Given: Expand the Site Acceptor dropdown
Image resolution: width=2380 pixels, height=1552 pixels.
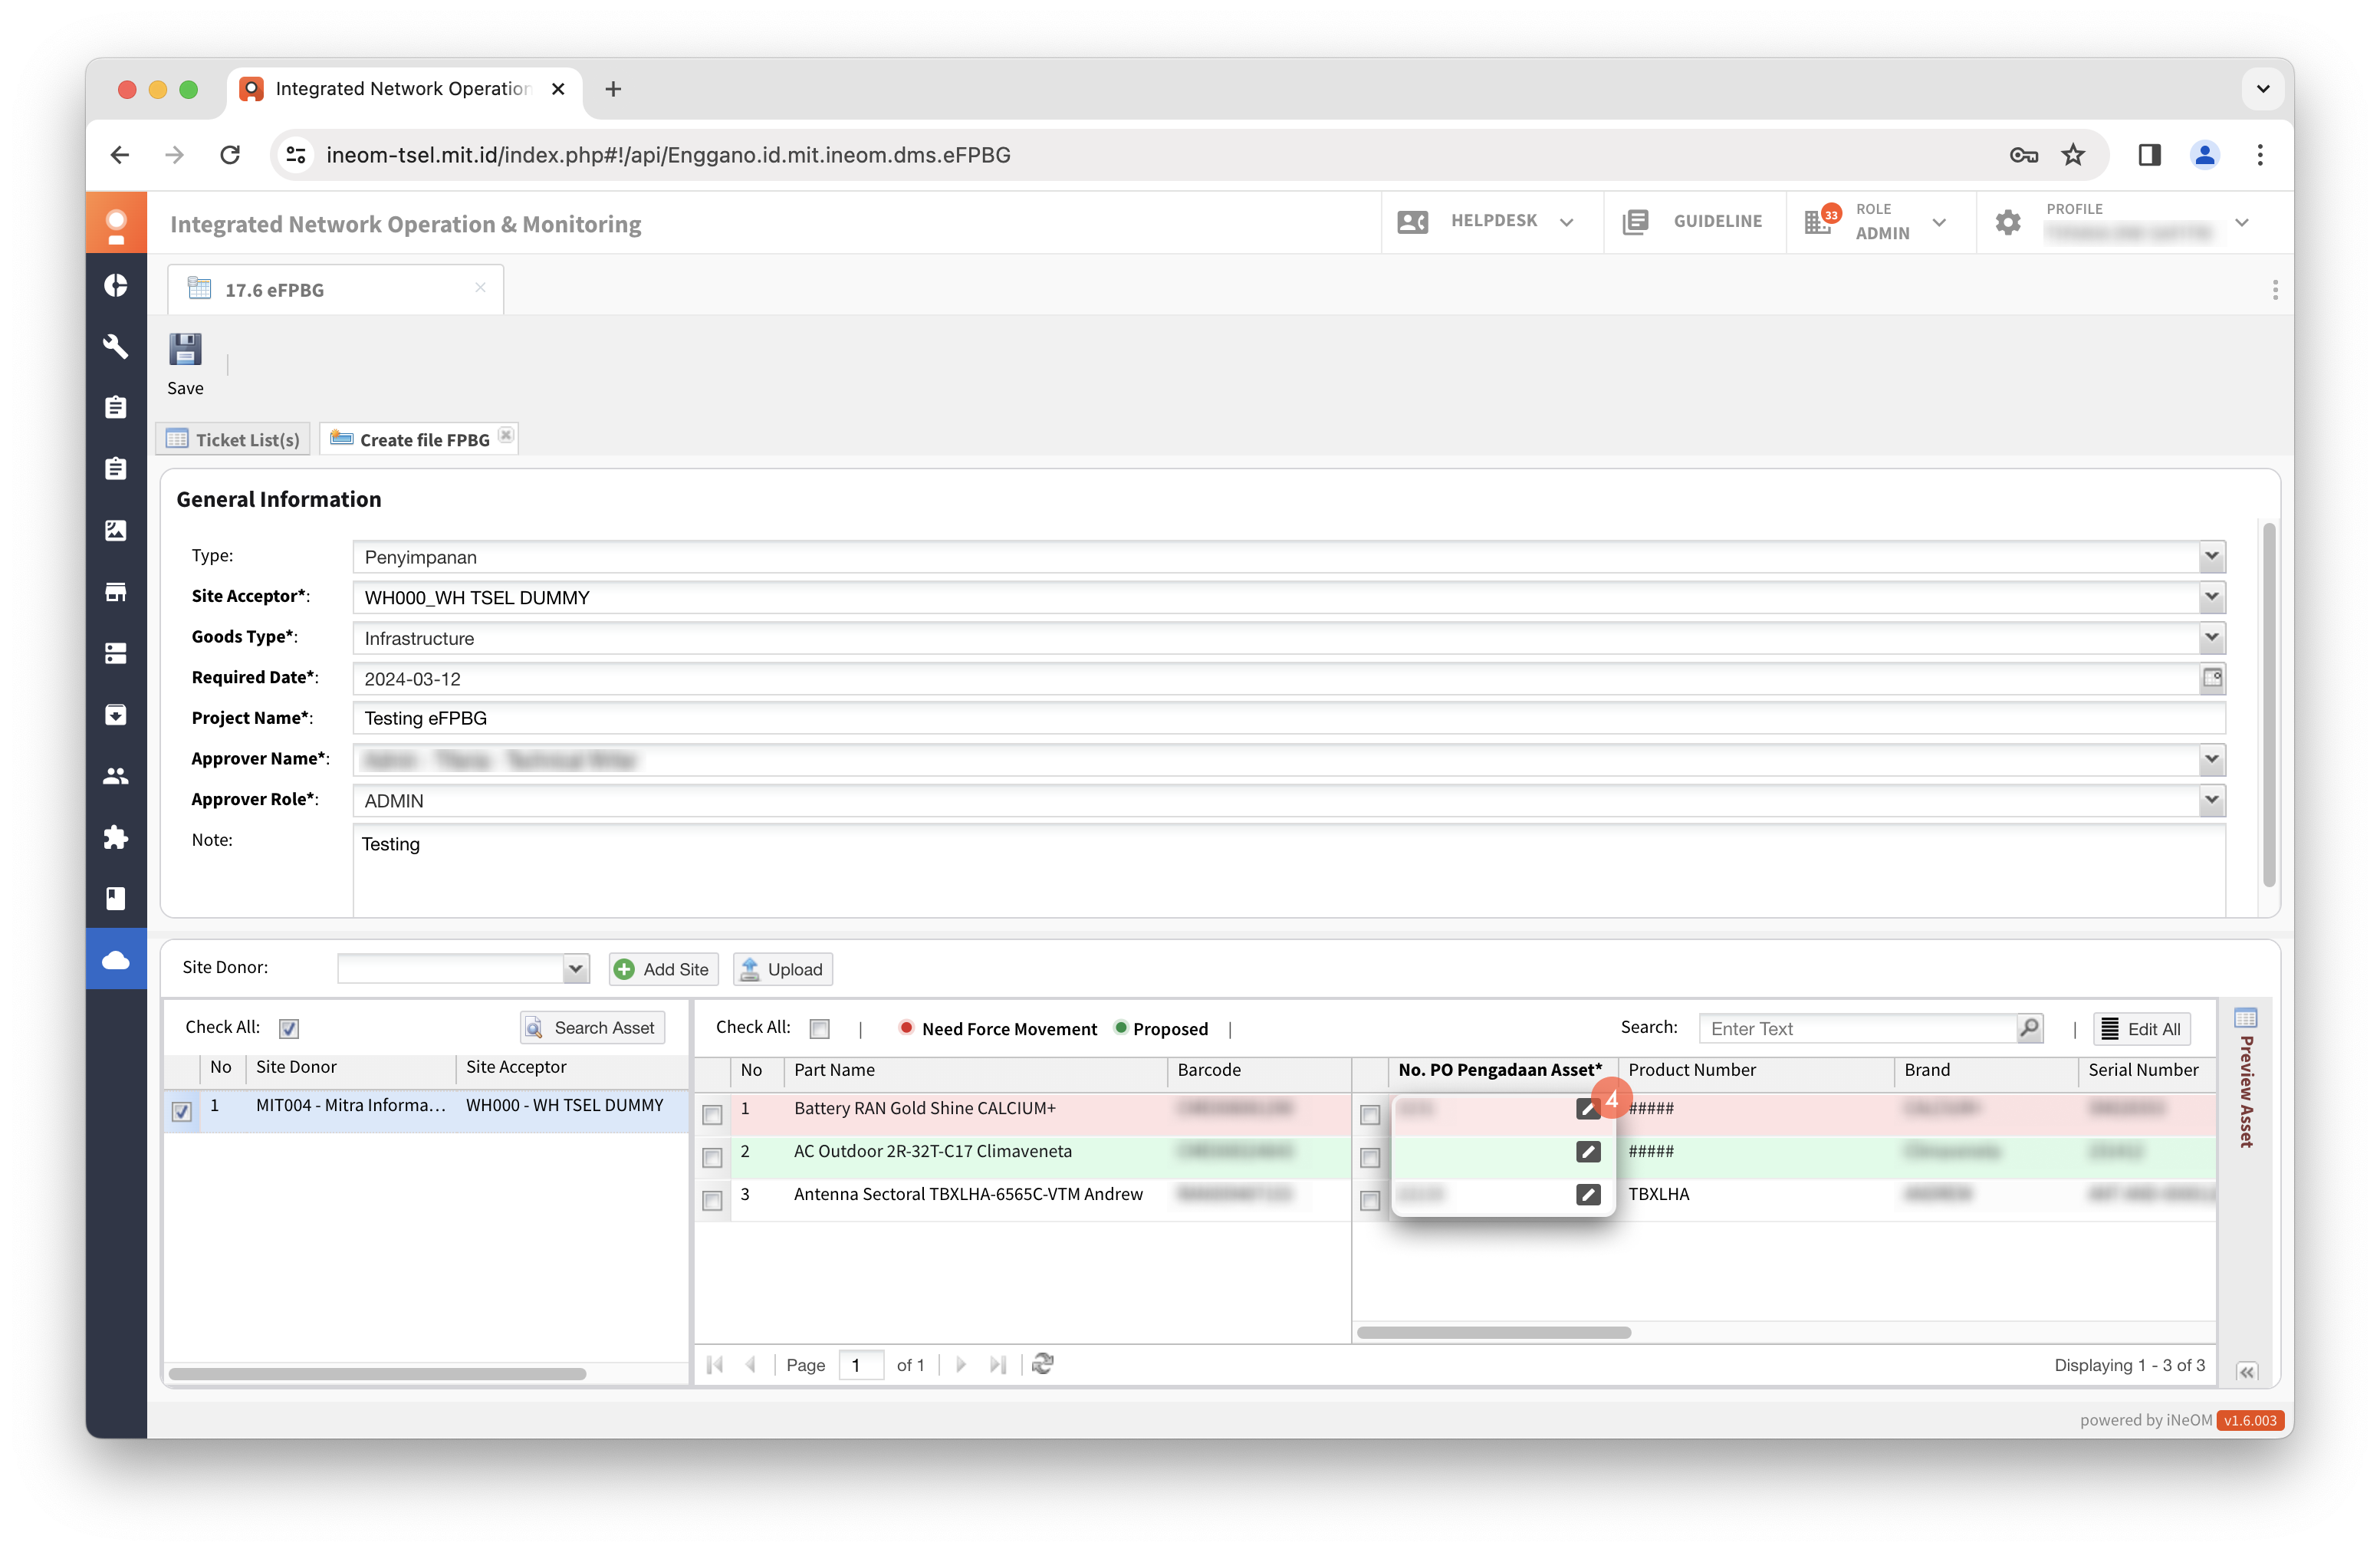Looking at the screenshot, I should pos(2212,597).
